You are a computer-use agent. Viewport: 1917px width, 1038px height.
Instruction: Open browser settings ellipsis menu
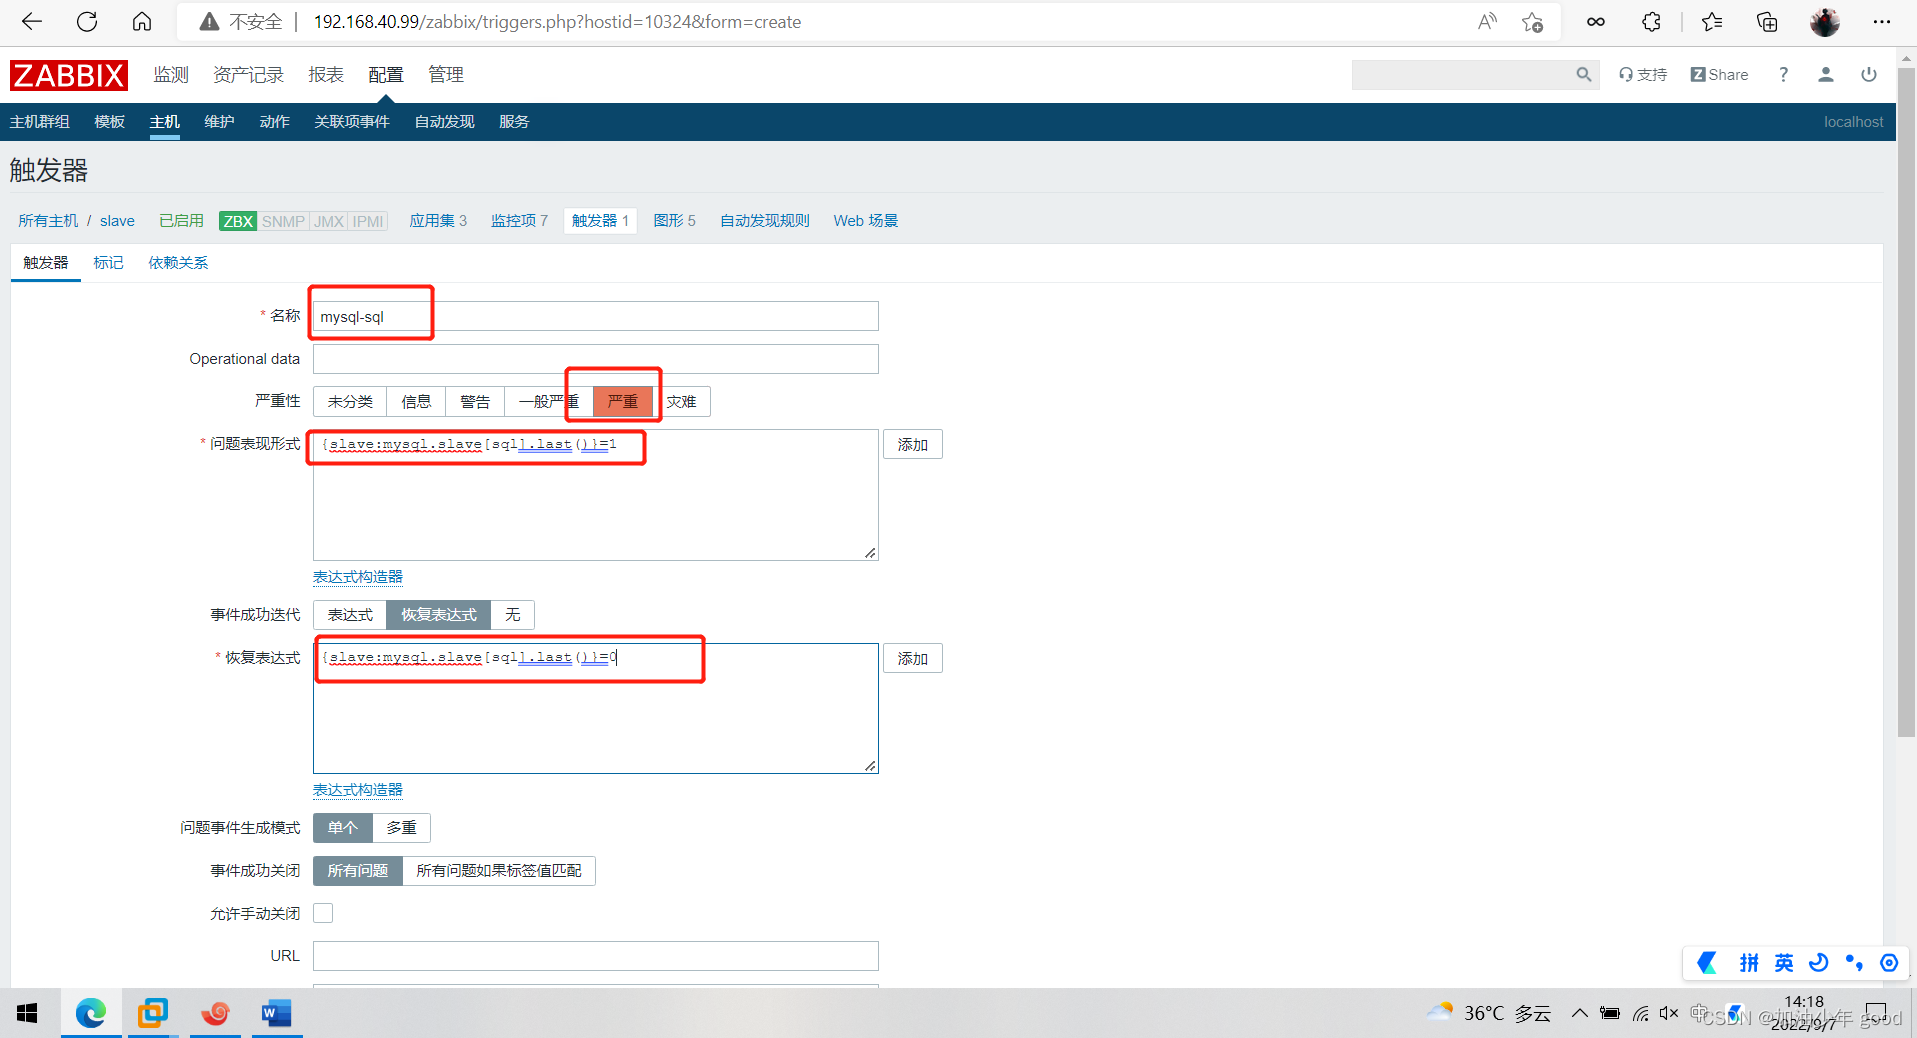click(1881, 22)
